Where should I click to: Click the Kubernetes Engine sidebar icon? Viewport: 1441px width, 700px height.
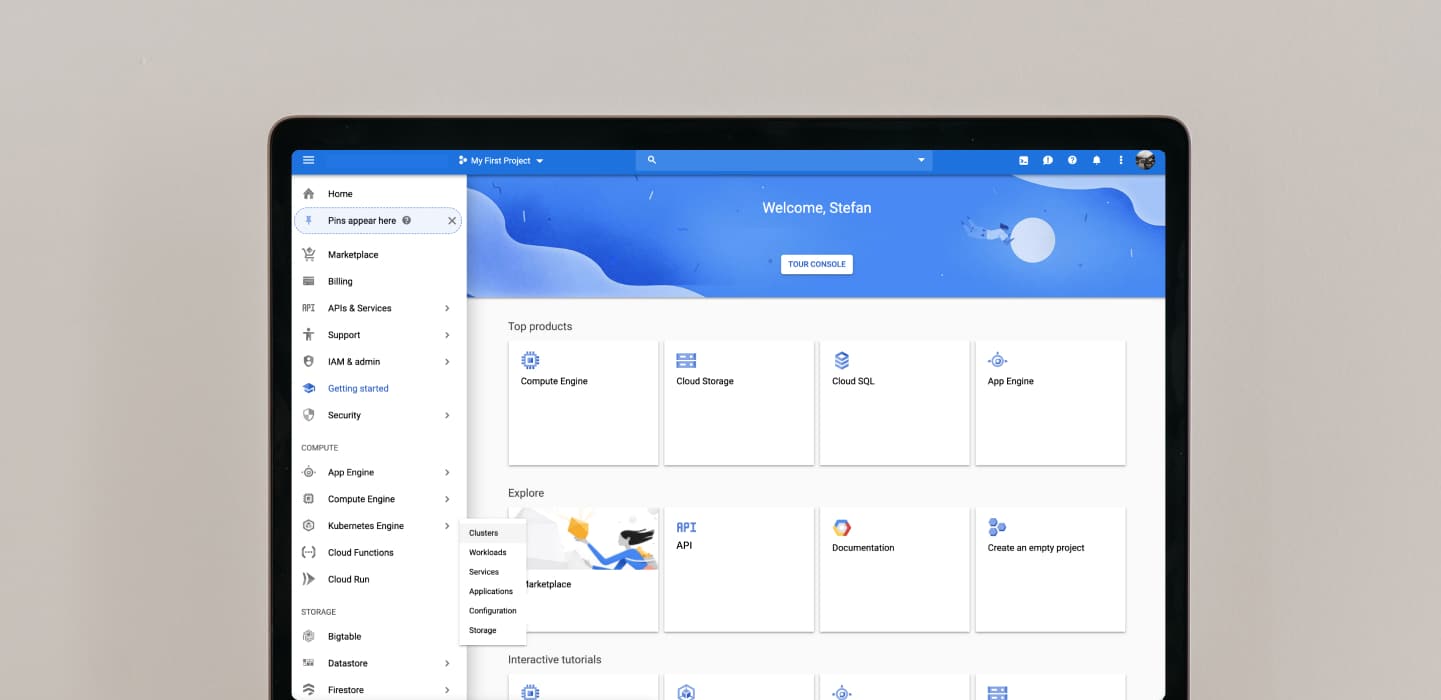tap(309, 526)
